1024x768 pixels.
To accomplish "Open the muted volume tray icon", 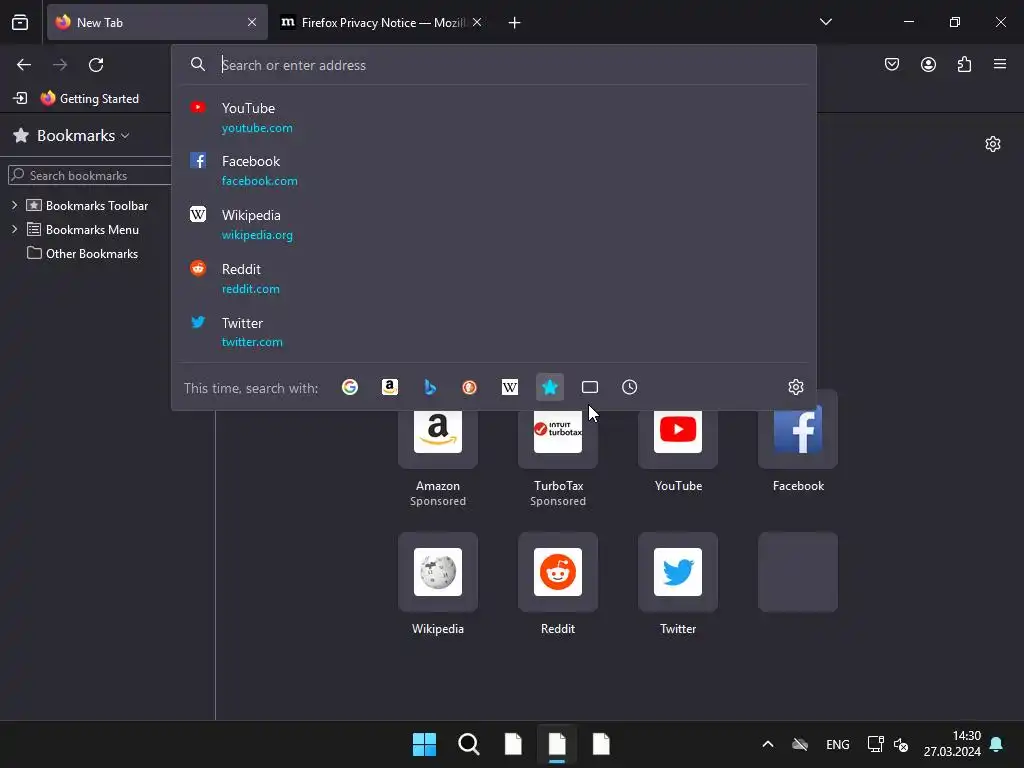I will coord(901,744).
